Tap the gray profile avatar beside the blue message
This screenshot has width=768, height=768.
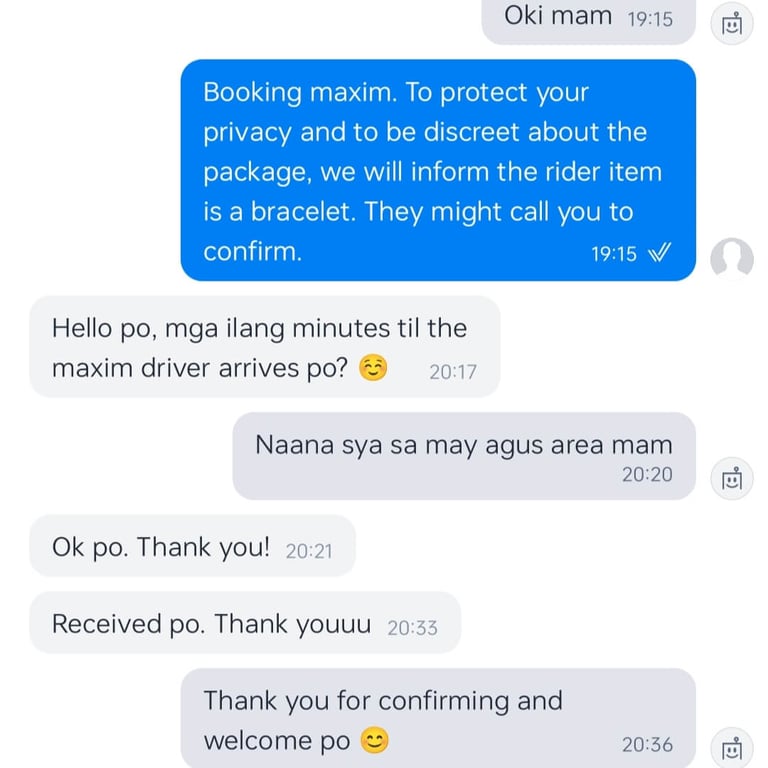click(732, 259)
